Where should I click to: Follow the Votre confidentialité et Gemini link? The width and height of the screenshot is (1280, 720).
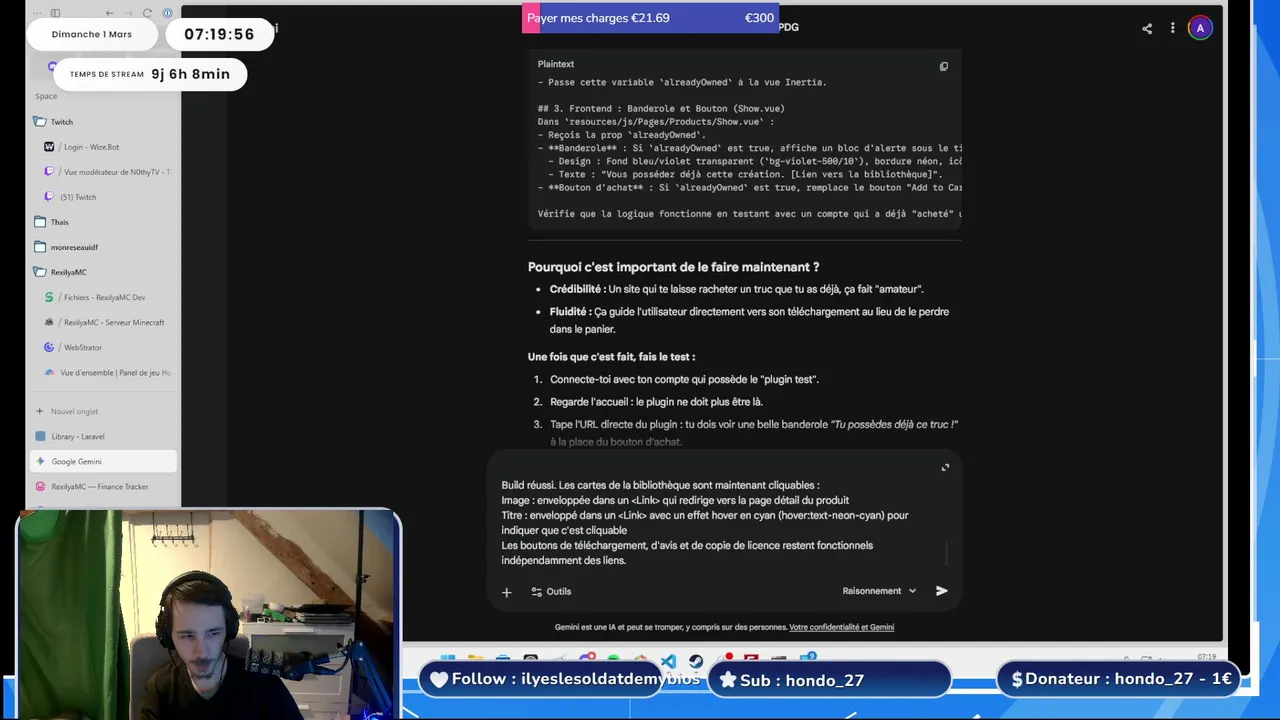[x=841, y=627]
